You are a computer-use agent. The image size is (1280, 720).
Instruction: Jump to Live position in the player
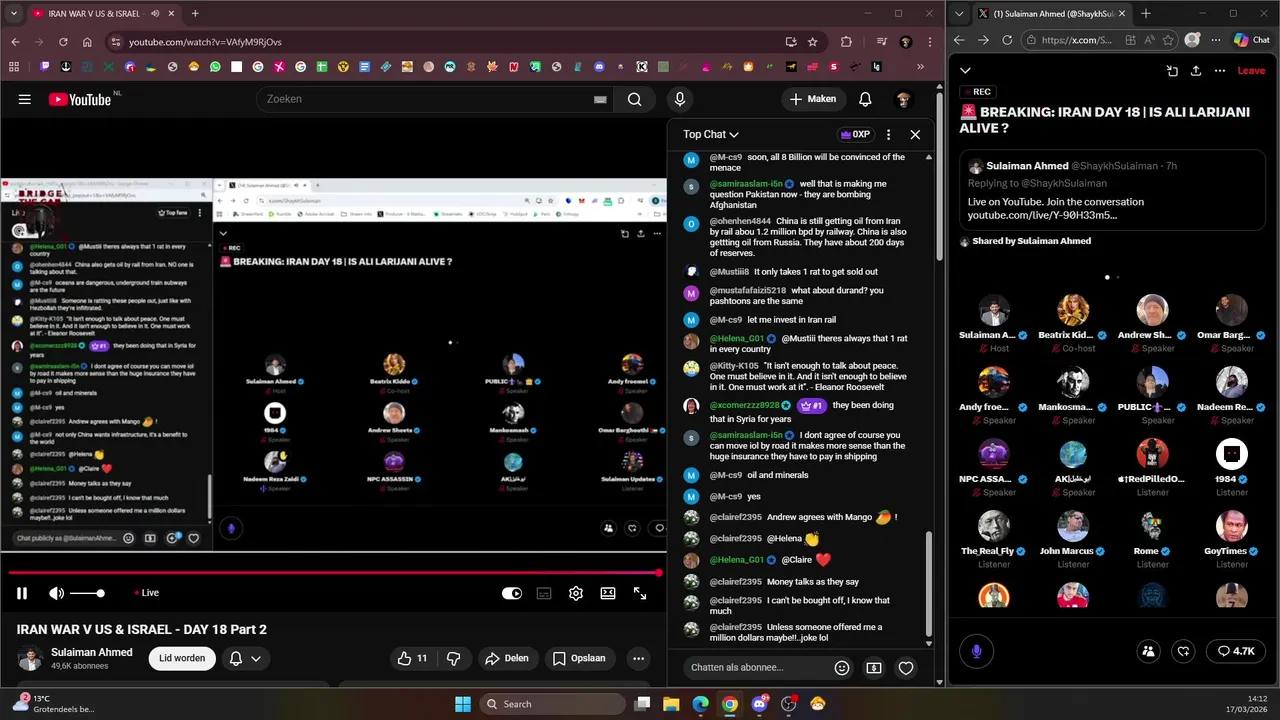point(147,593)
